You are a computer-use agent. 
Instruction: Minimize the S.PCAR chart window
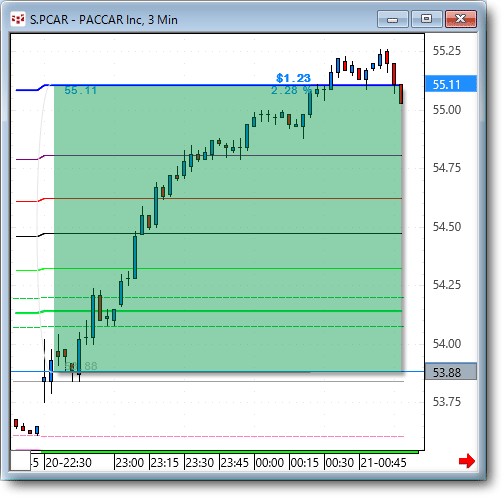click(x=393, y=19)
